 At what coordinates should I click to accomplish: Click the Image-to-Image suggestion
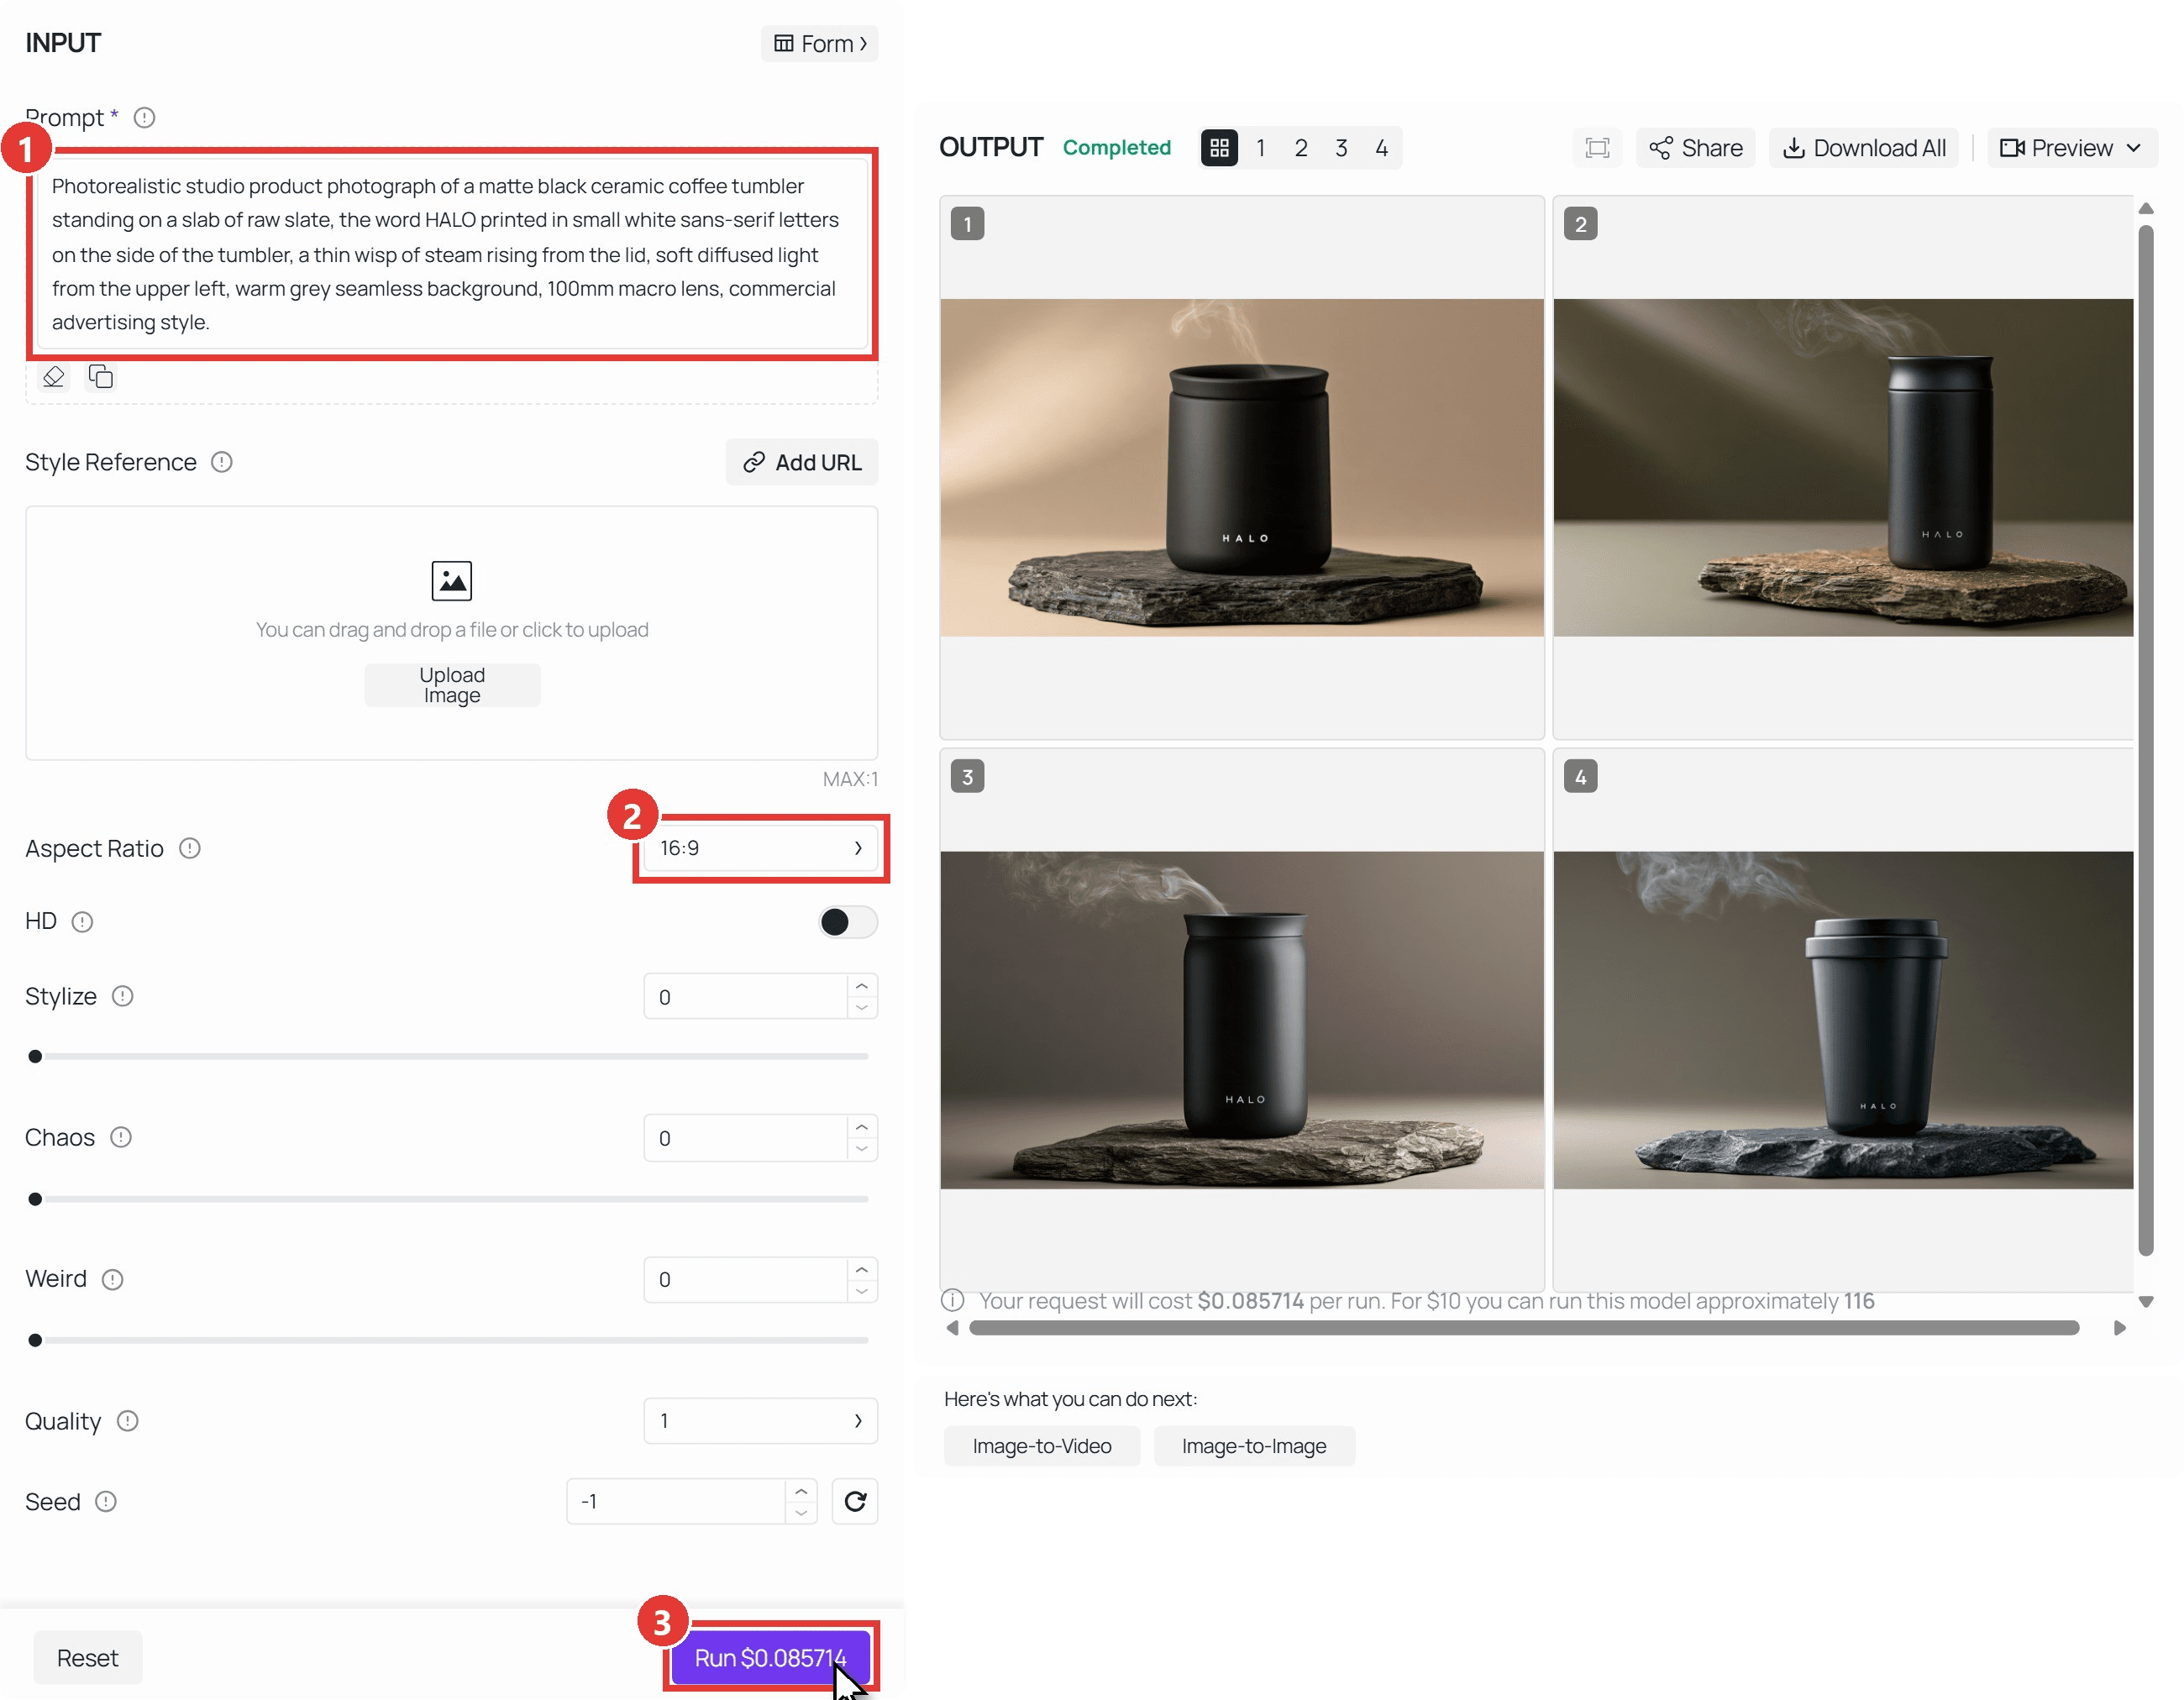(1254, 1447)
